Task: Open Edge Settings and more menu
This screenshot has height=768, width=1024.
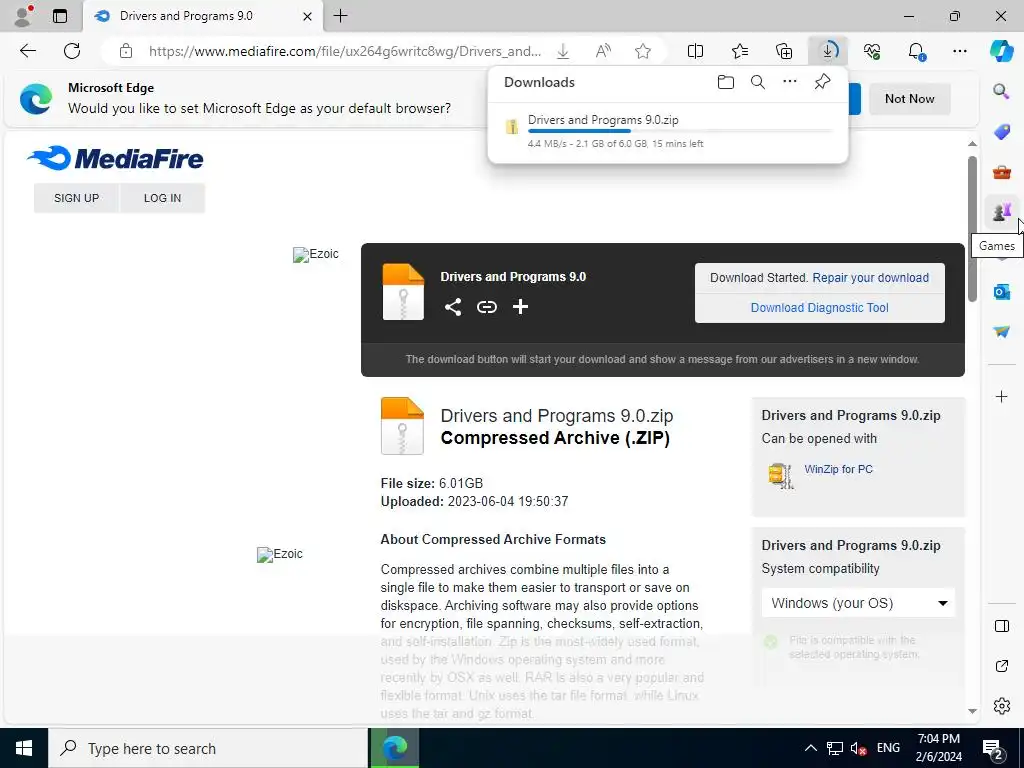Action: click(960, 51)
